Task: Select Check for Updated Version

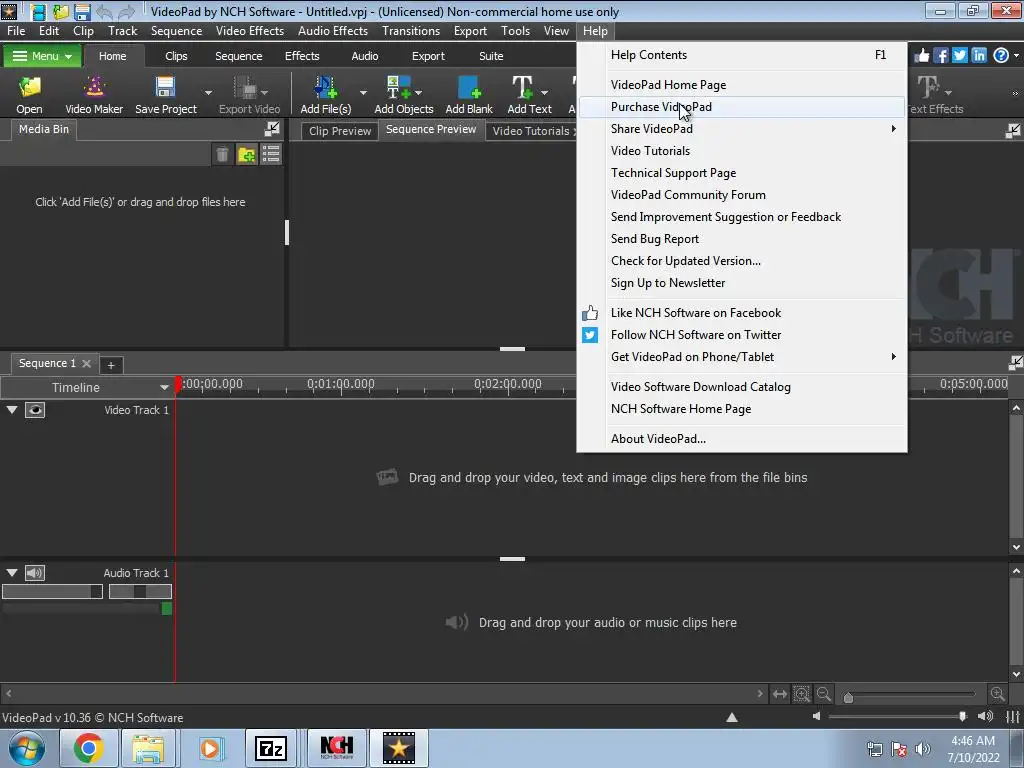Action: pos(742,261)
